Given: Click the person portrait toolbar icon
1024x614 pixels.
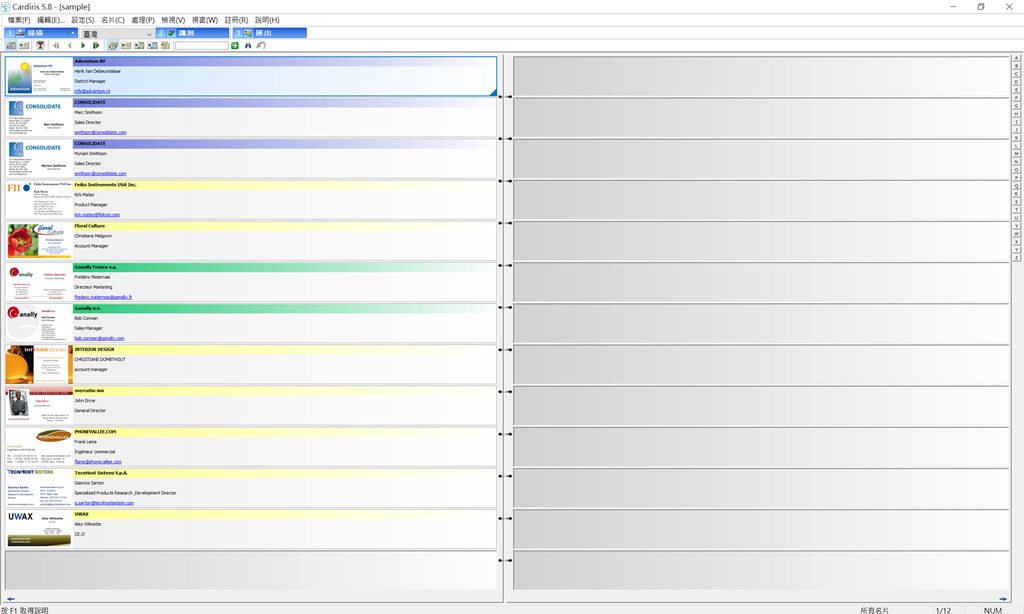Looking at the screenshot, I should coord(40,46).
